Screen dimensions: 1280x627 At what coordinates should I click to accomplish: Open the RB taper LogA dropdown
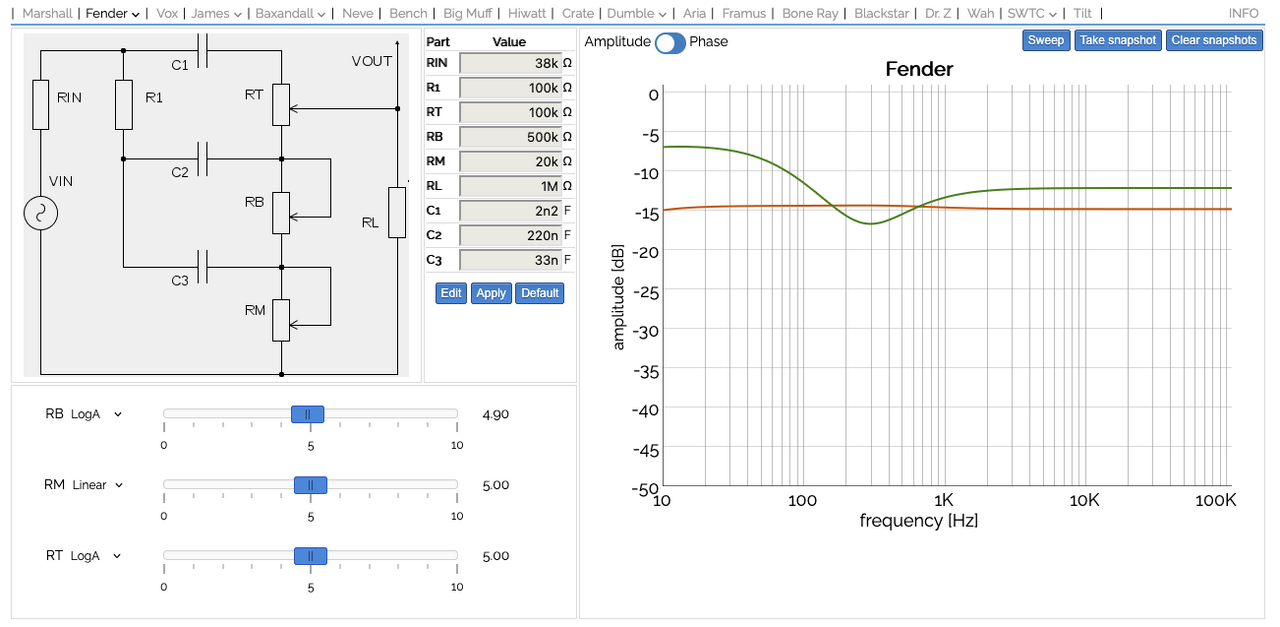[96, 414]
